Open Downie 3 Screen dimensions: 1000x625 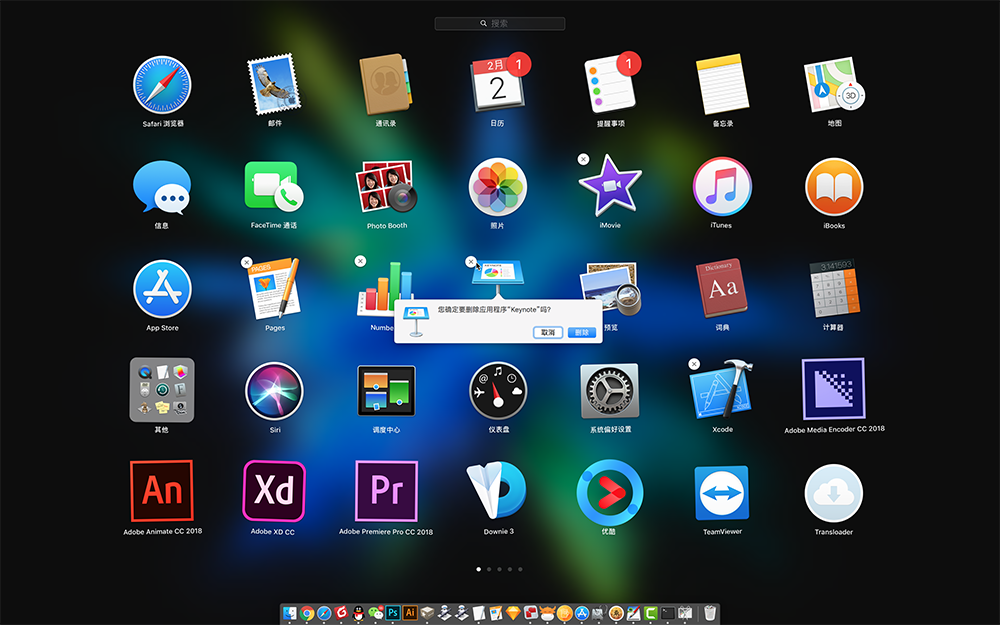(497, 491)
